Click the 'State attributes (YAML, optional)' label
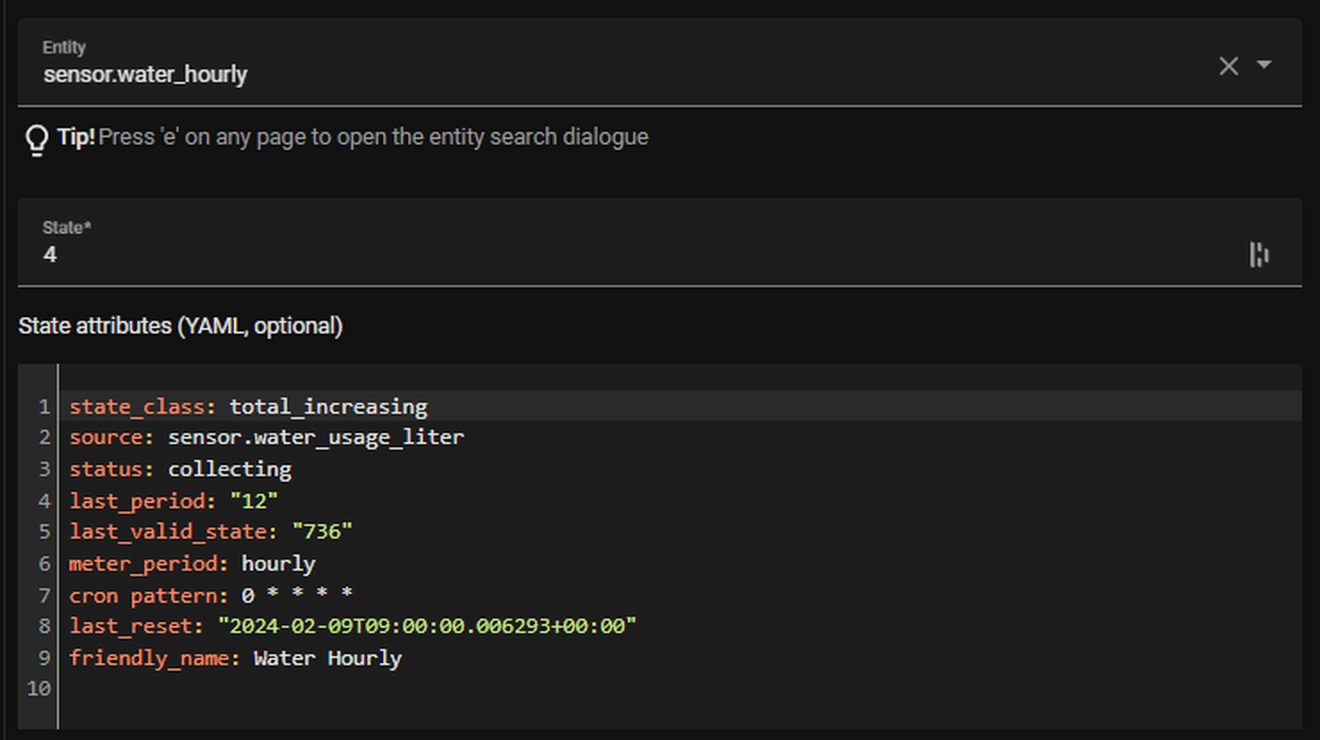1320x740 pixels. tap(181, 326)
